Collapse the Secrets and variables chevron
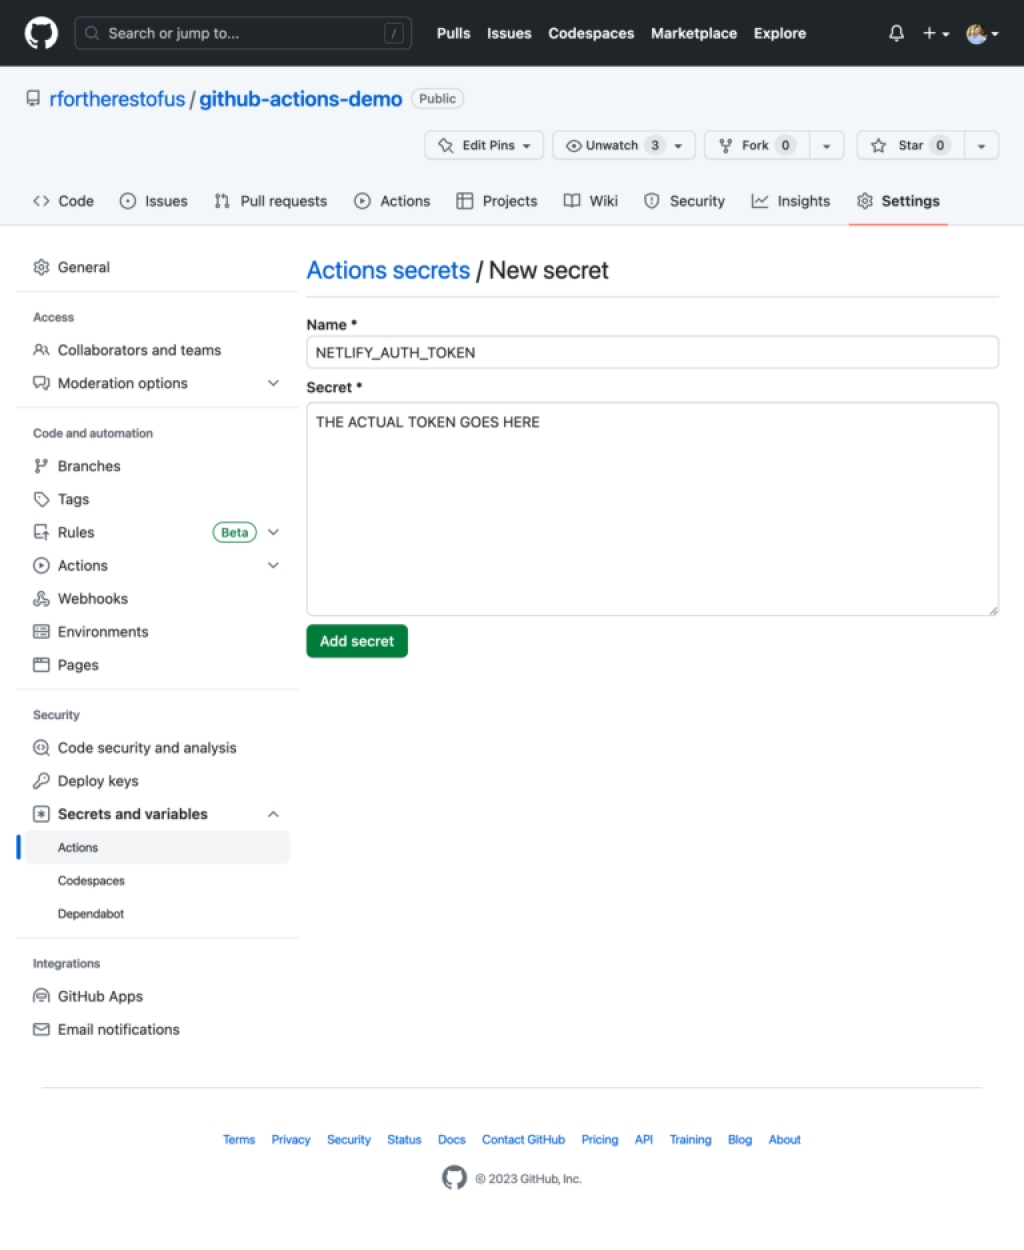 click(273, 813)
